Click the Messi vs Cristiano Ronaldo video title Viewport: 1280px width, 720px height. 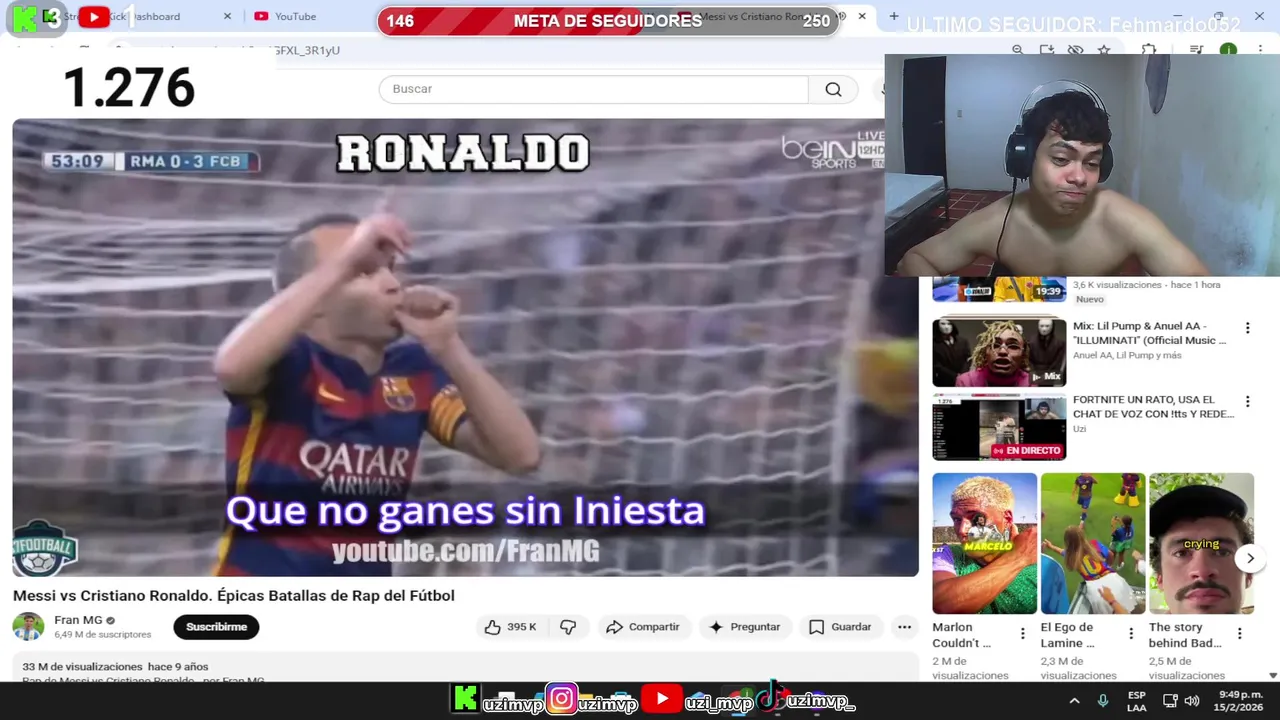tap(233, 595)
